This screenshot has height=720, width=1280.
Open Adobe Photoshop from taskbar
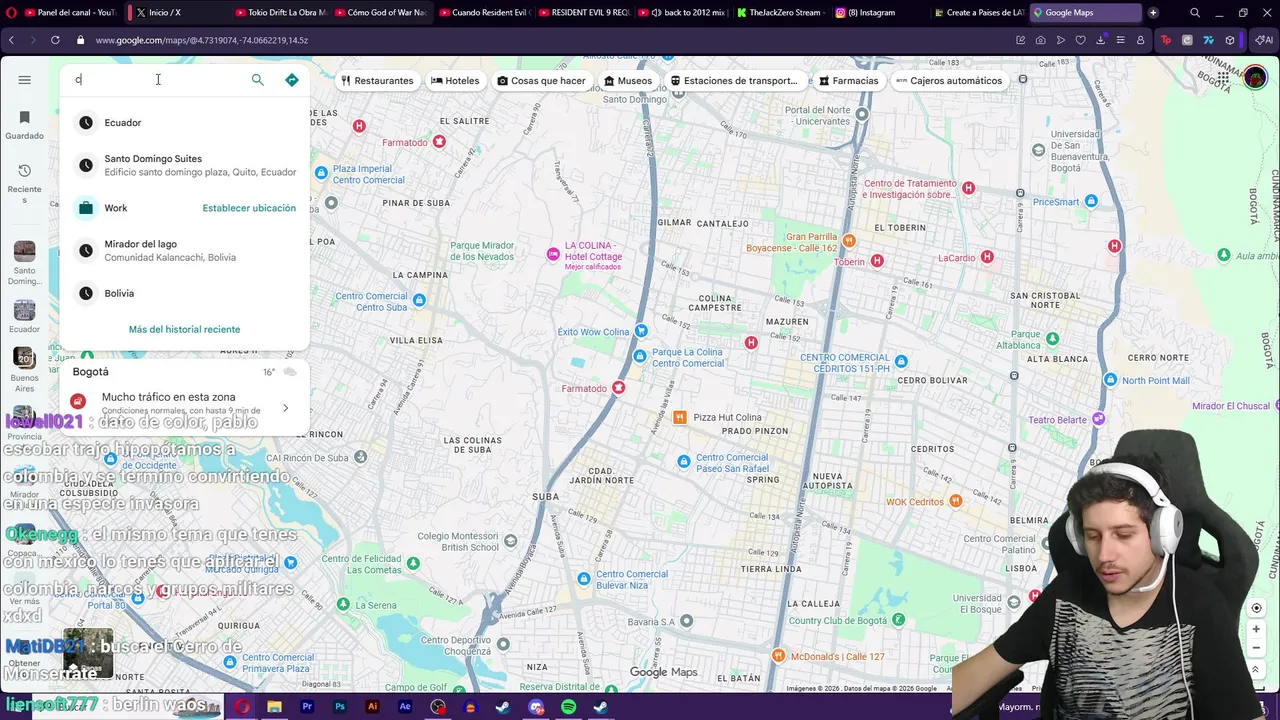click(340, 707)
